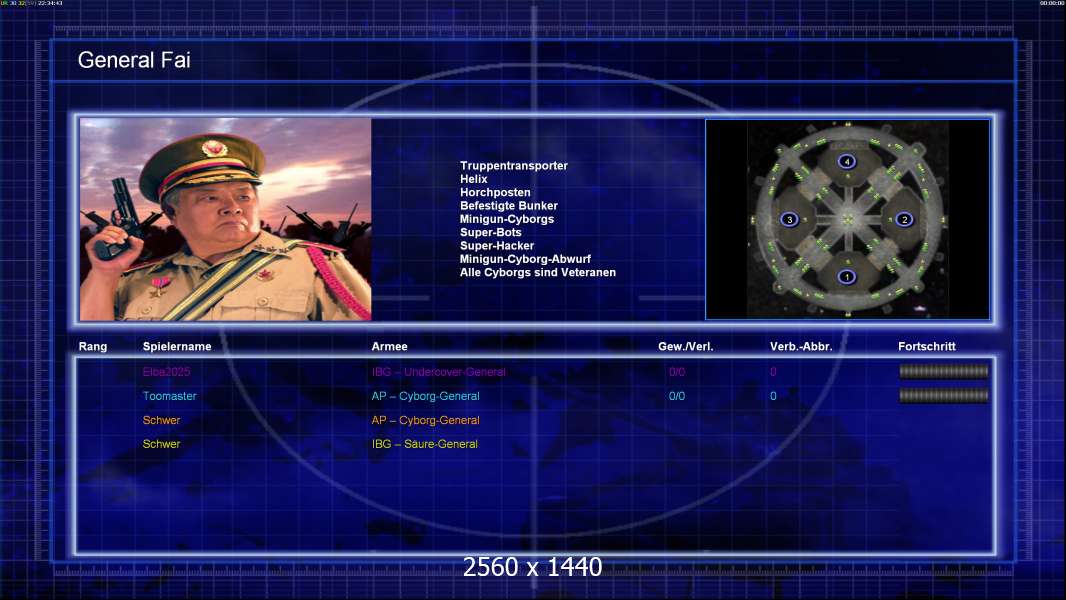Click the timer readout in the top-right corner
This screenshot has height=600, width=1066.
click(1052, 3)
